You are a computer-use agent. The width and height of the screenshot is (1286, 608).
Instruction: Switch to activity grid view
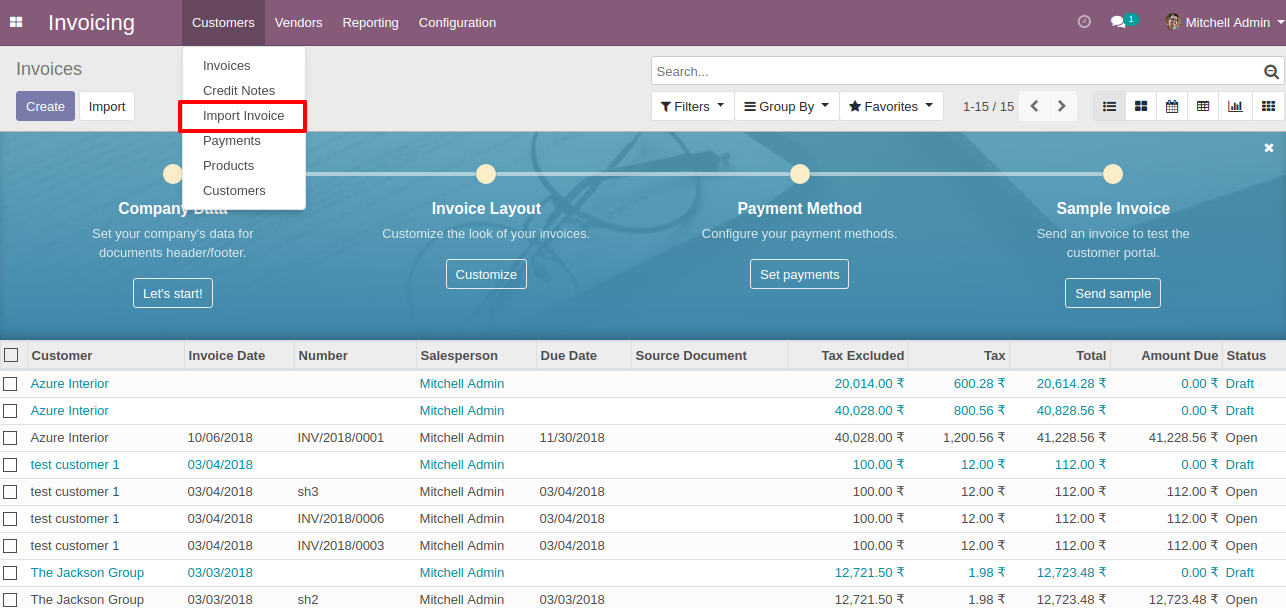click(x=1268, y=106)
